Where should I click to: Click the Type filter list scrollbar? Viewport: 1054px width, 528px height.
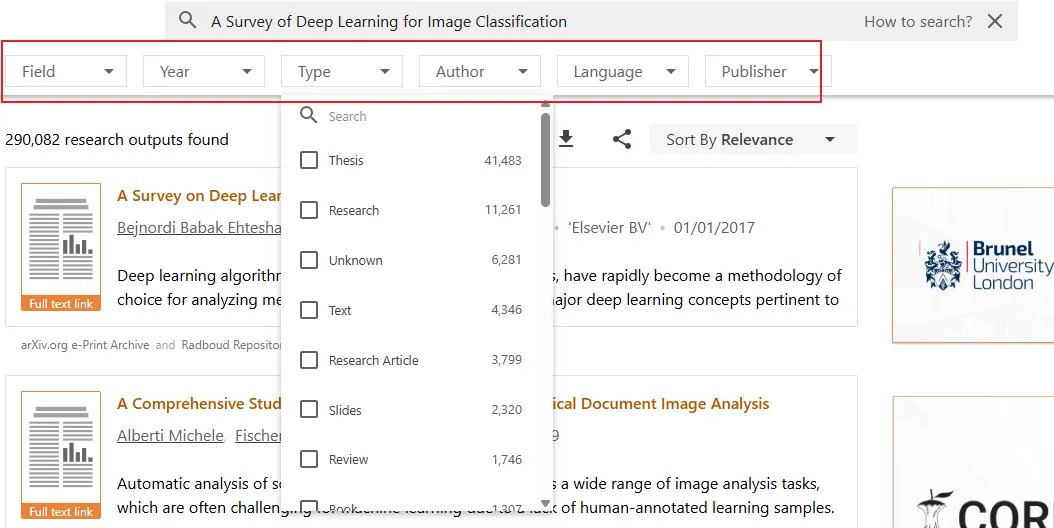coord(545,160)
